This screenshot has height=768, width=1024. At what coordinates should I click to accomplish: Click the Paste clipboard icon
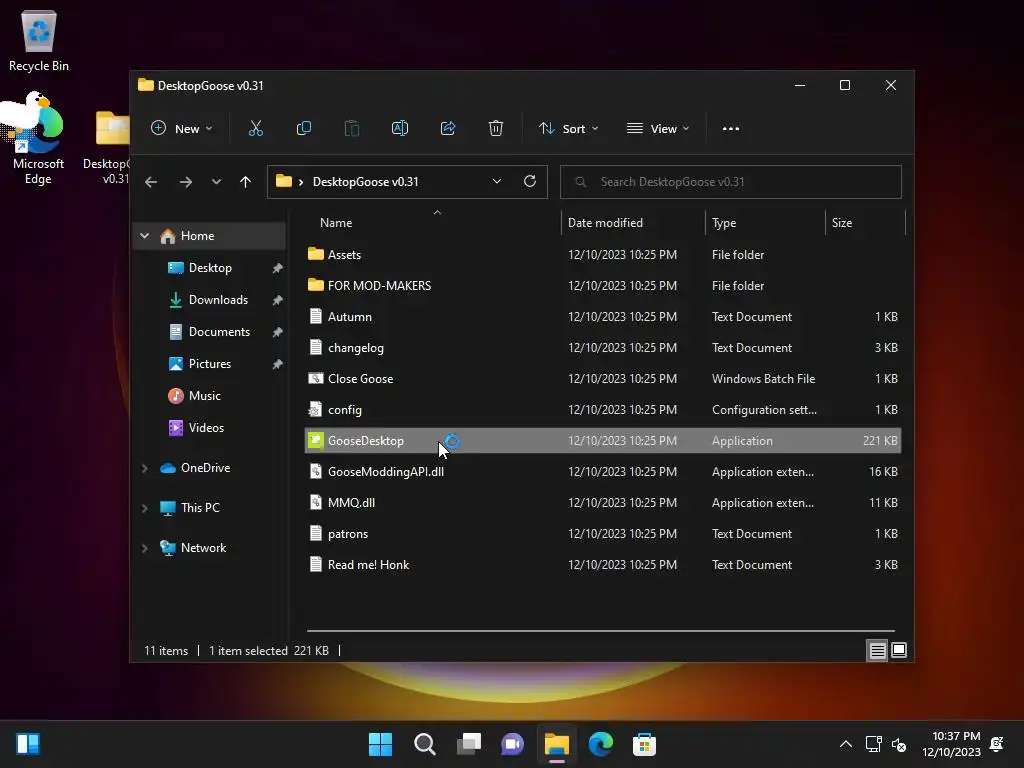(351, 129)
